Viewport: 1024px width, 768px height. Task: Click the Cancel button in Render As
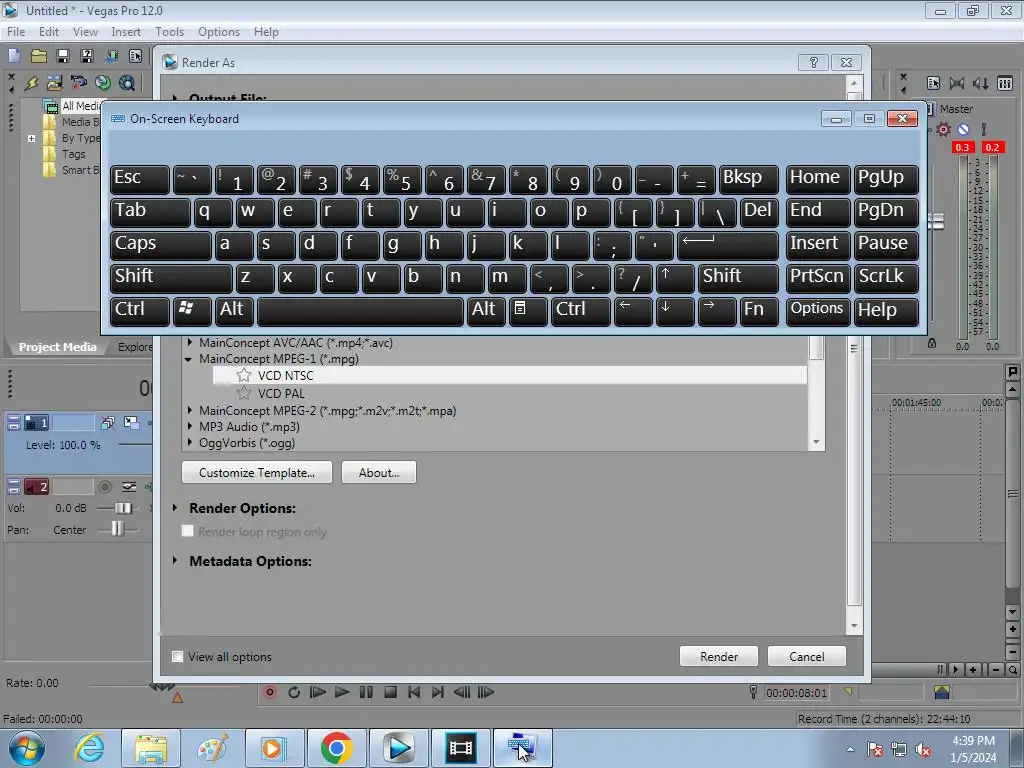click(807, 656)
